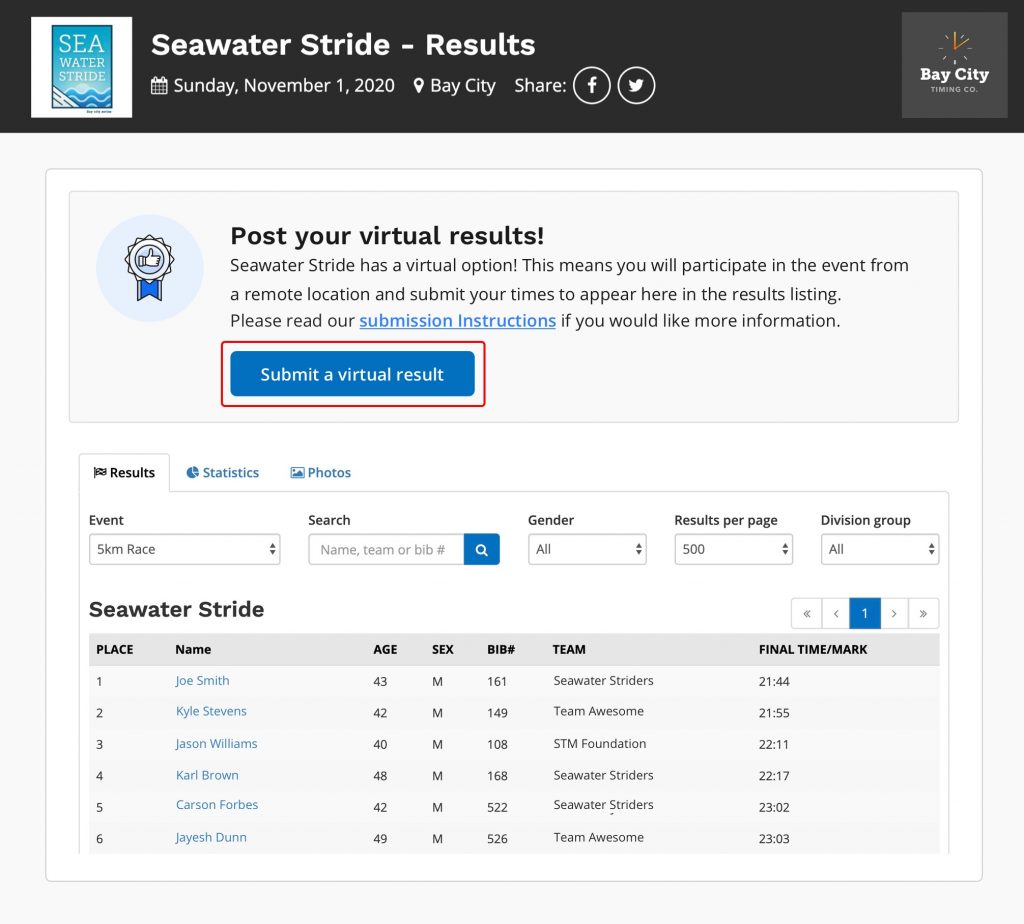Open the Event dropdown showing 5km Race

point(184,549)
